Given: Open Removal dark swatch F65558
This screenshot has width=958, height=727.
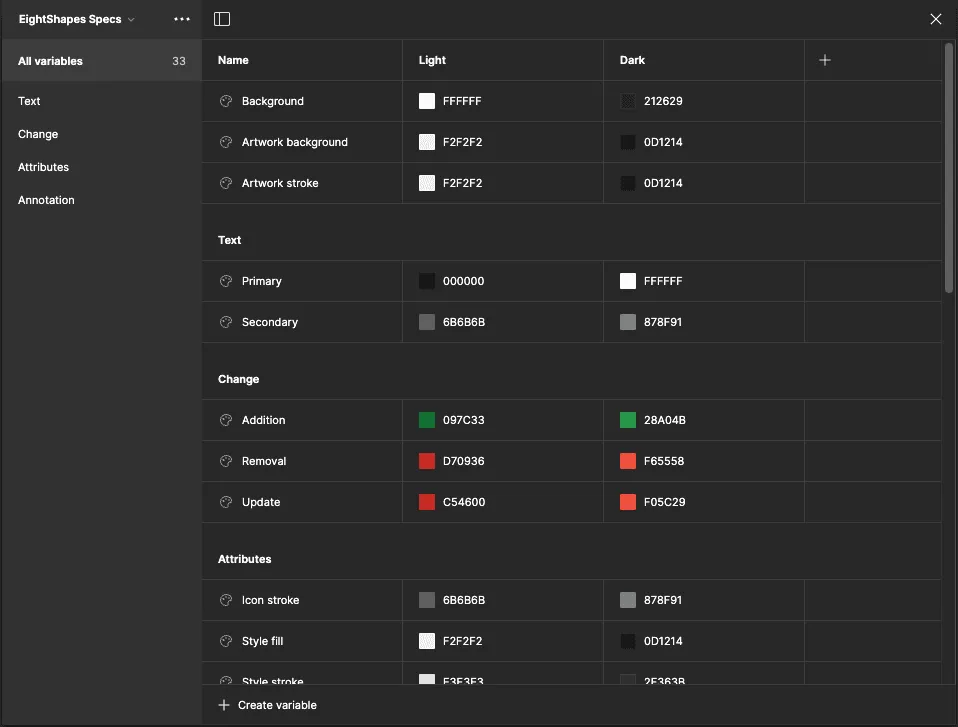Looking at the screenshot, I should tap(627, 461).
